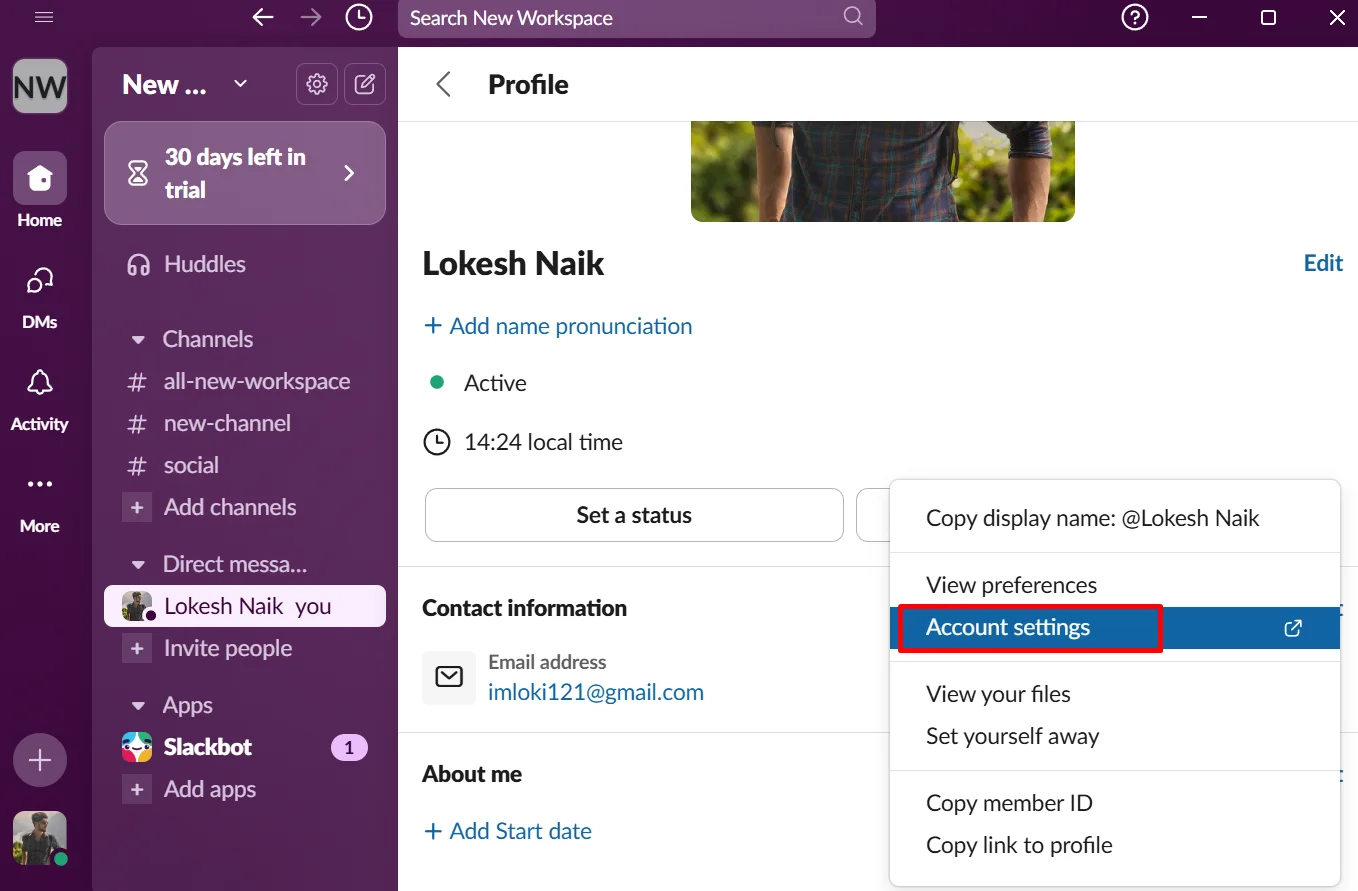Open the hamburger menu icon
This screenshot has width=1358, height=891.
tap(44, 17)
